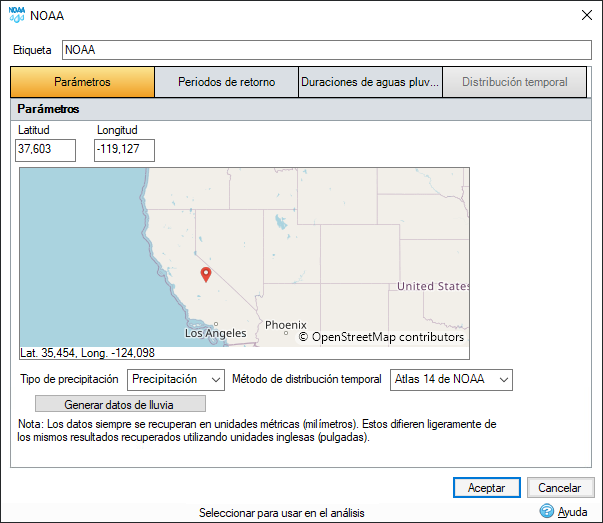
Task: Click the OpenStreetMap contributors attribution
Action: click(x=381, y=337)
